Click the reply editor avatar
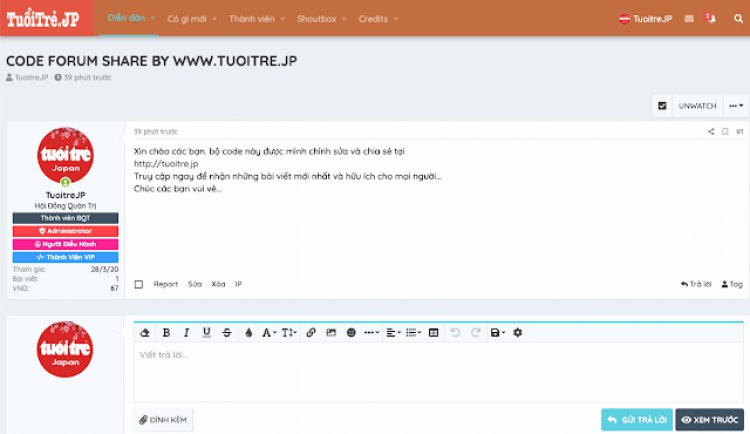Screen dimensions: 750x434 65,349
